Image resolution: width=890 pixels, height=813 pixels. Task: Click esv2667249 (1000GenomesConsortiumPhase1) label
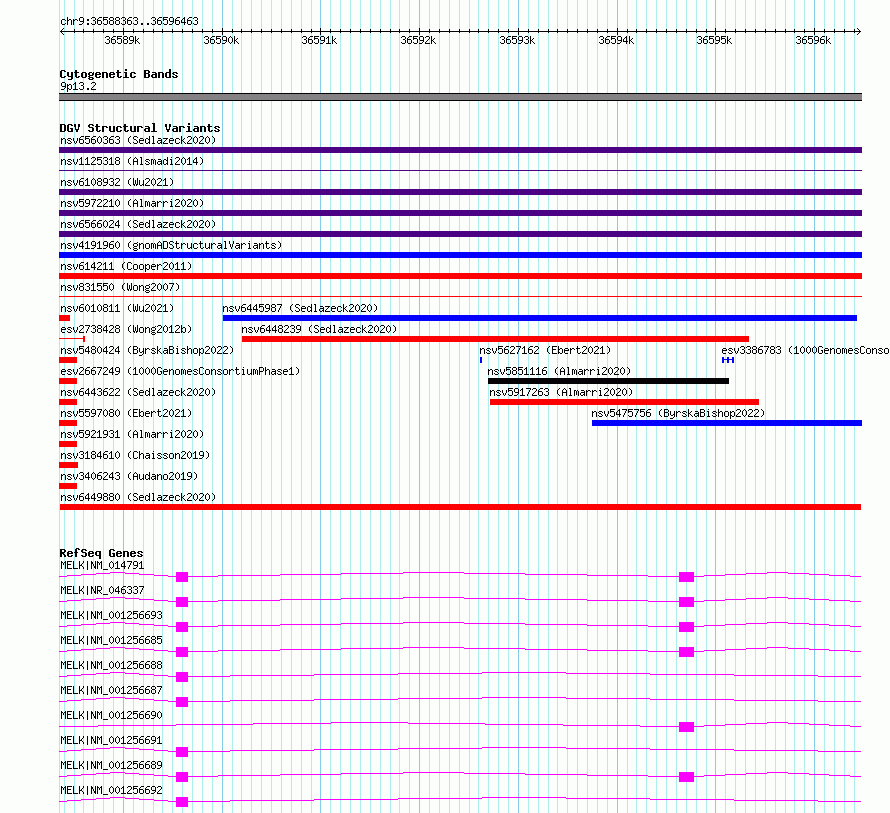pos(180,371)
